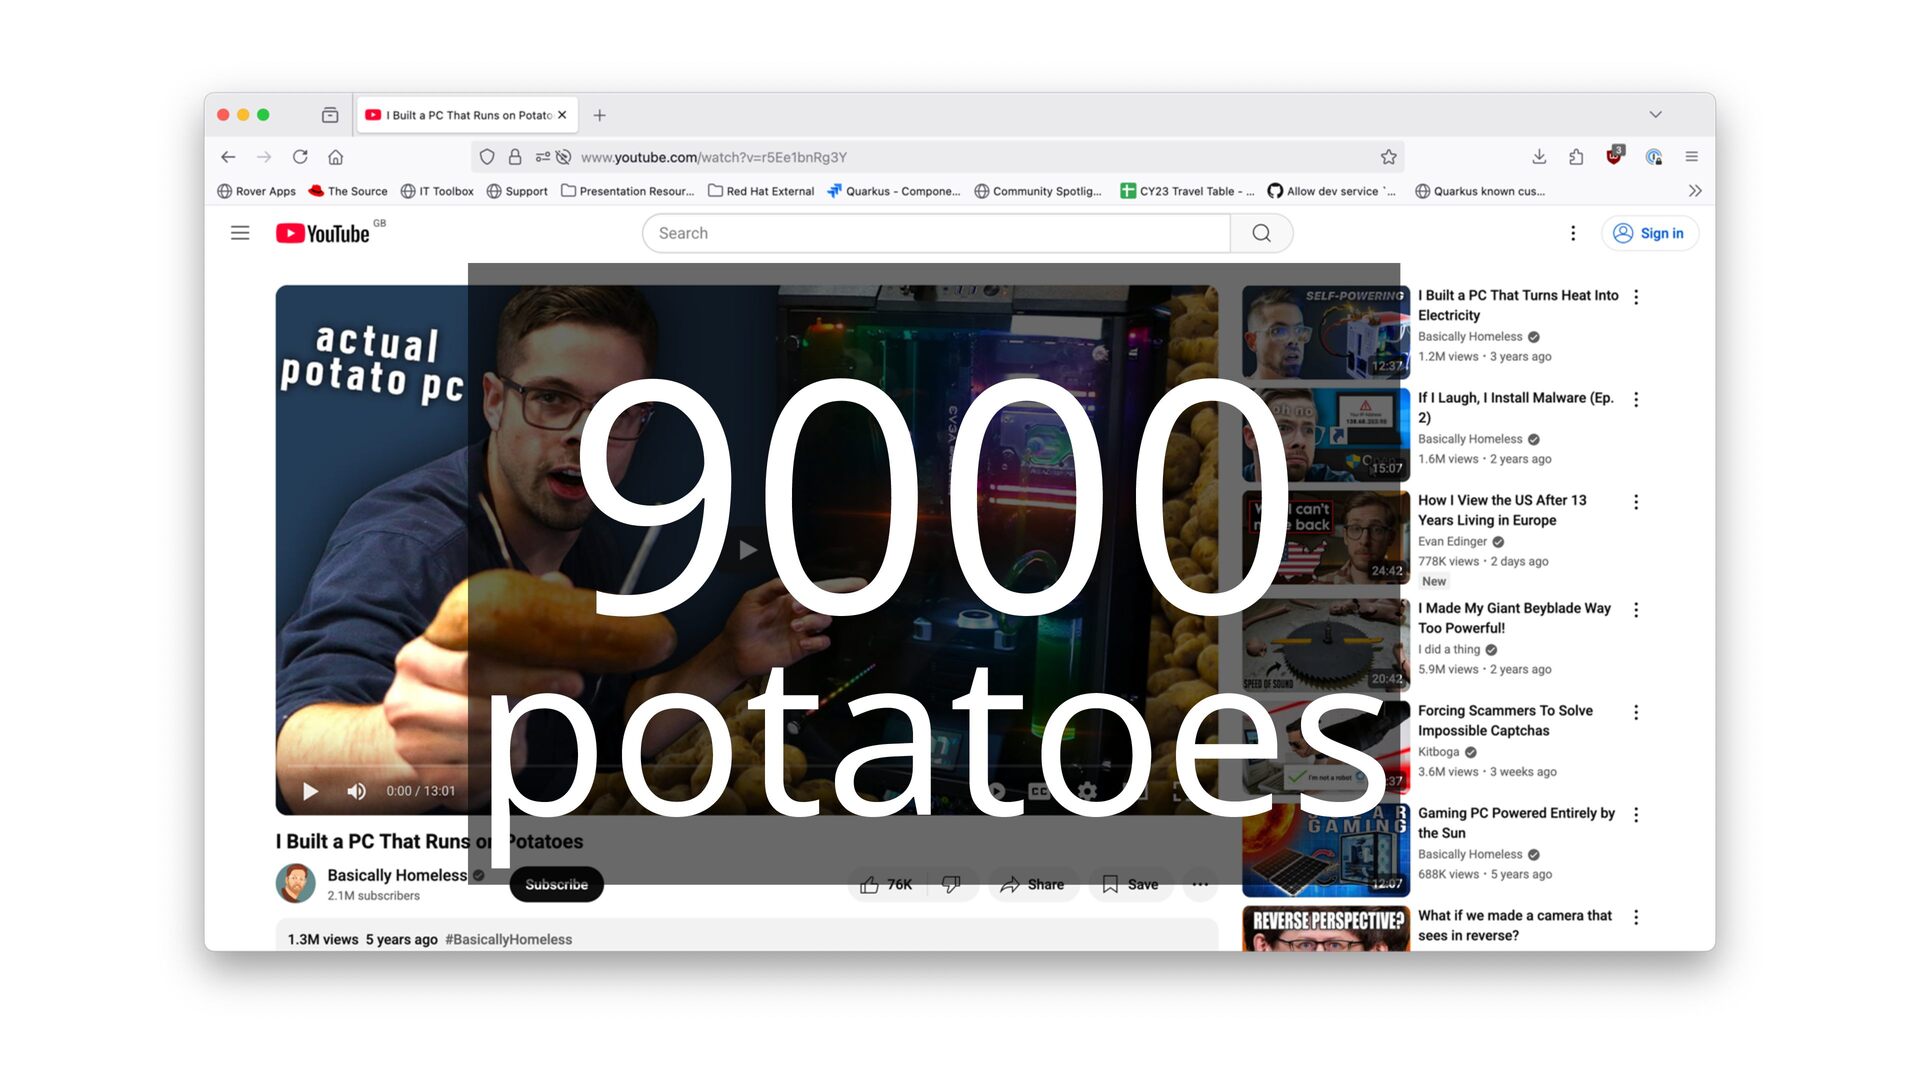The width and height of the screenshot is (1920, 1080).
Task: Open the downloads panel icon
Action: [1539, 157]
